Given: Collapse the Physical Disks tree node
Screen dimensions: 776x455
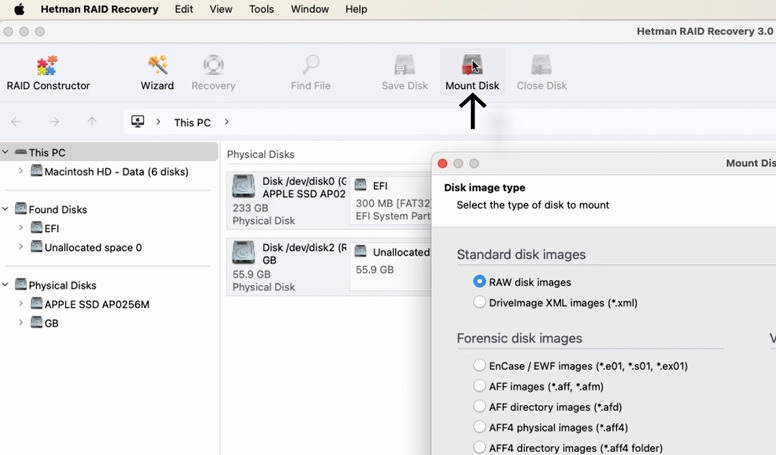Looking at the screenshot, I should point(5,285).
